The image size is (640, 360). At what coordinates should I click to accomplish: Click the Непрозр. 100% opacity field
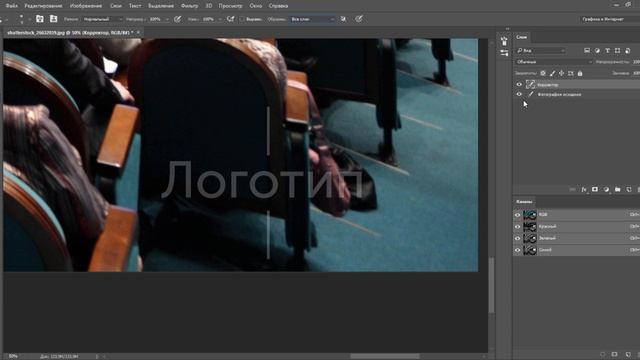coord(156,19)
